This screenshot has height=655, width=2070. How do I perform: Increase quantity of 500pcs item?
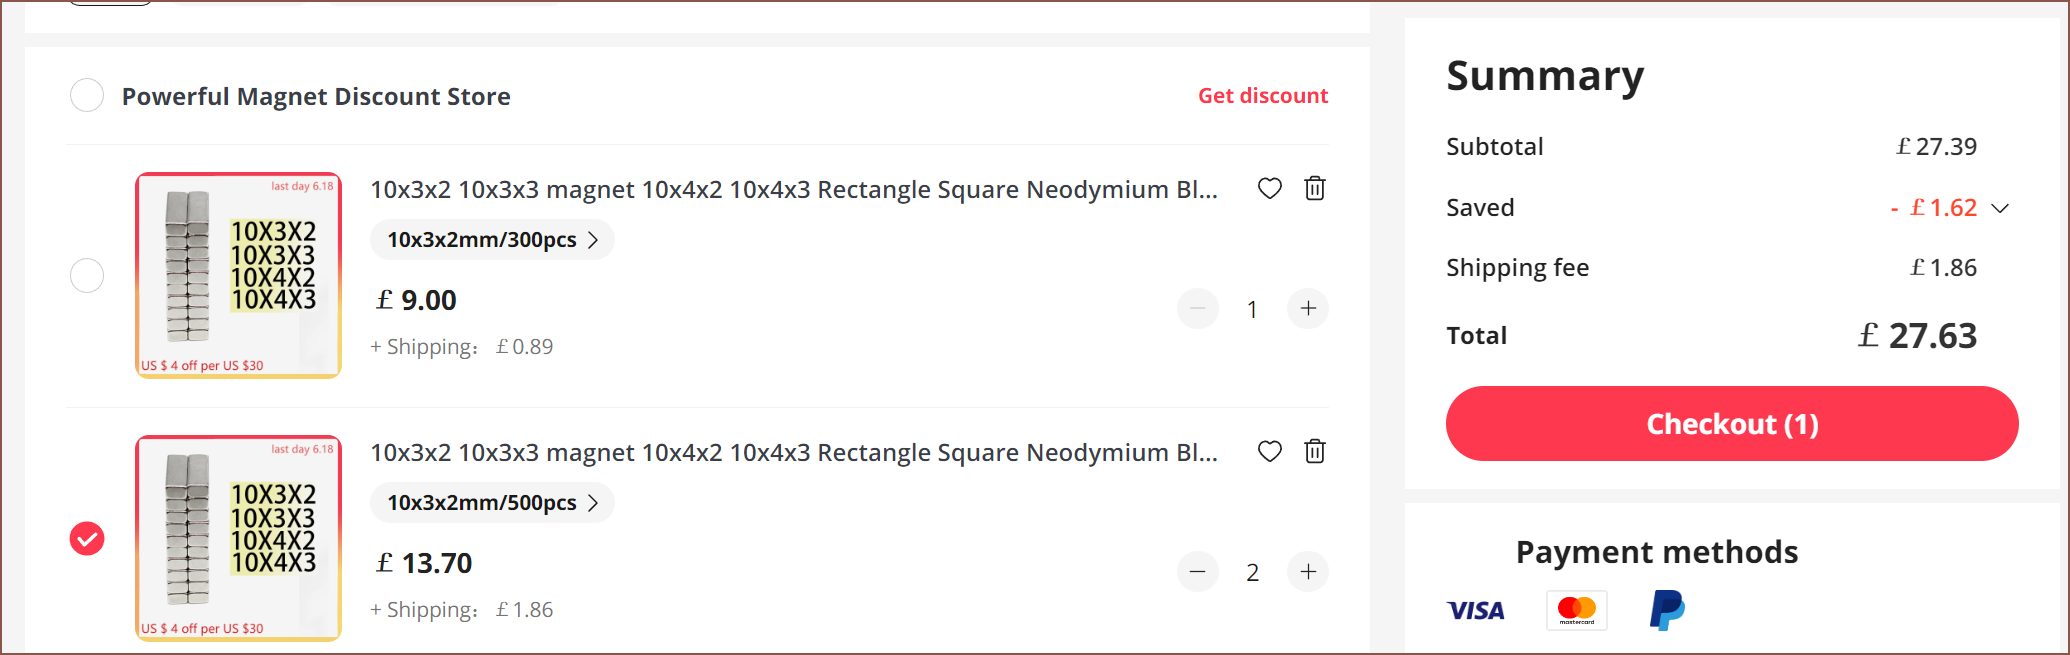coord(1308,572)
